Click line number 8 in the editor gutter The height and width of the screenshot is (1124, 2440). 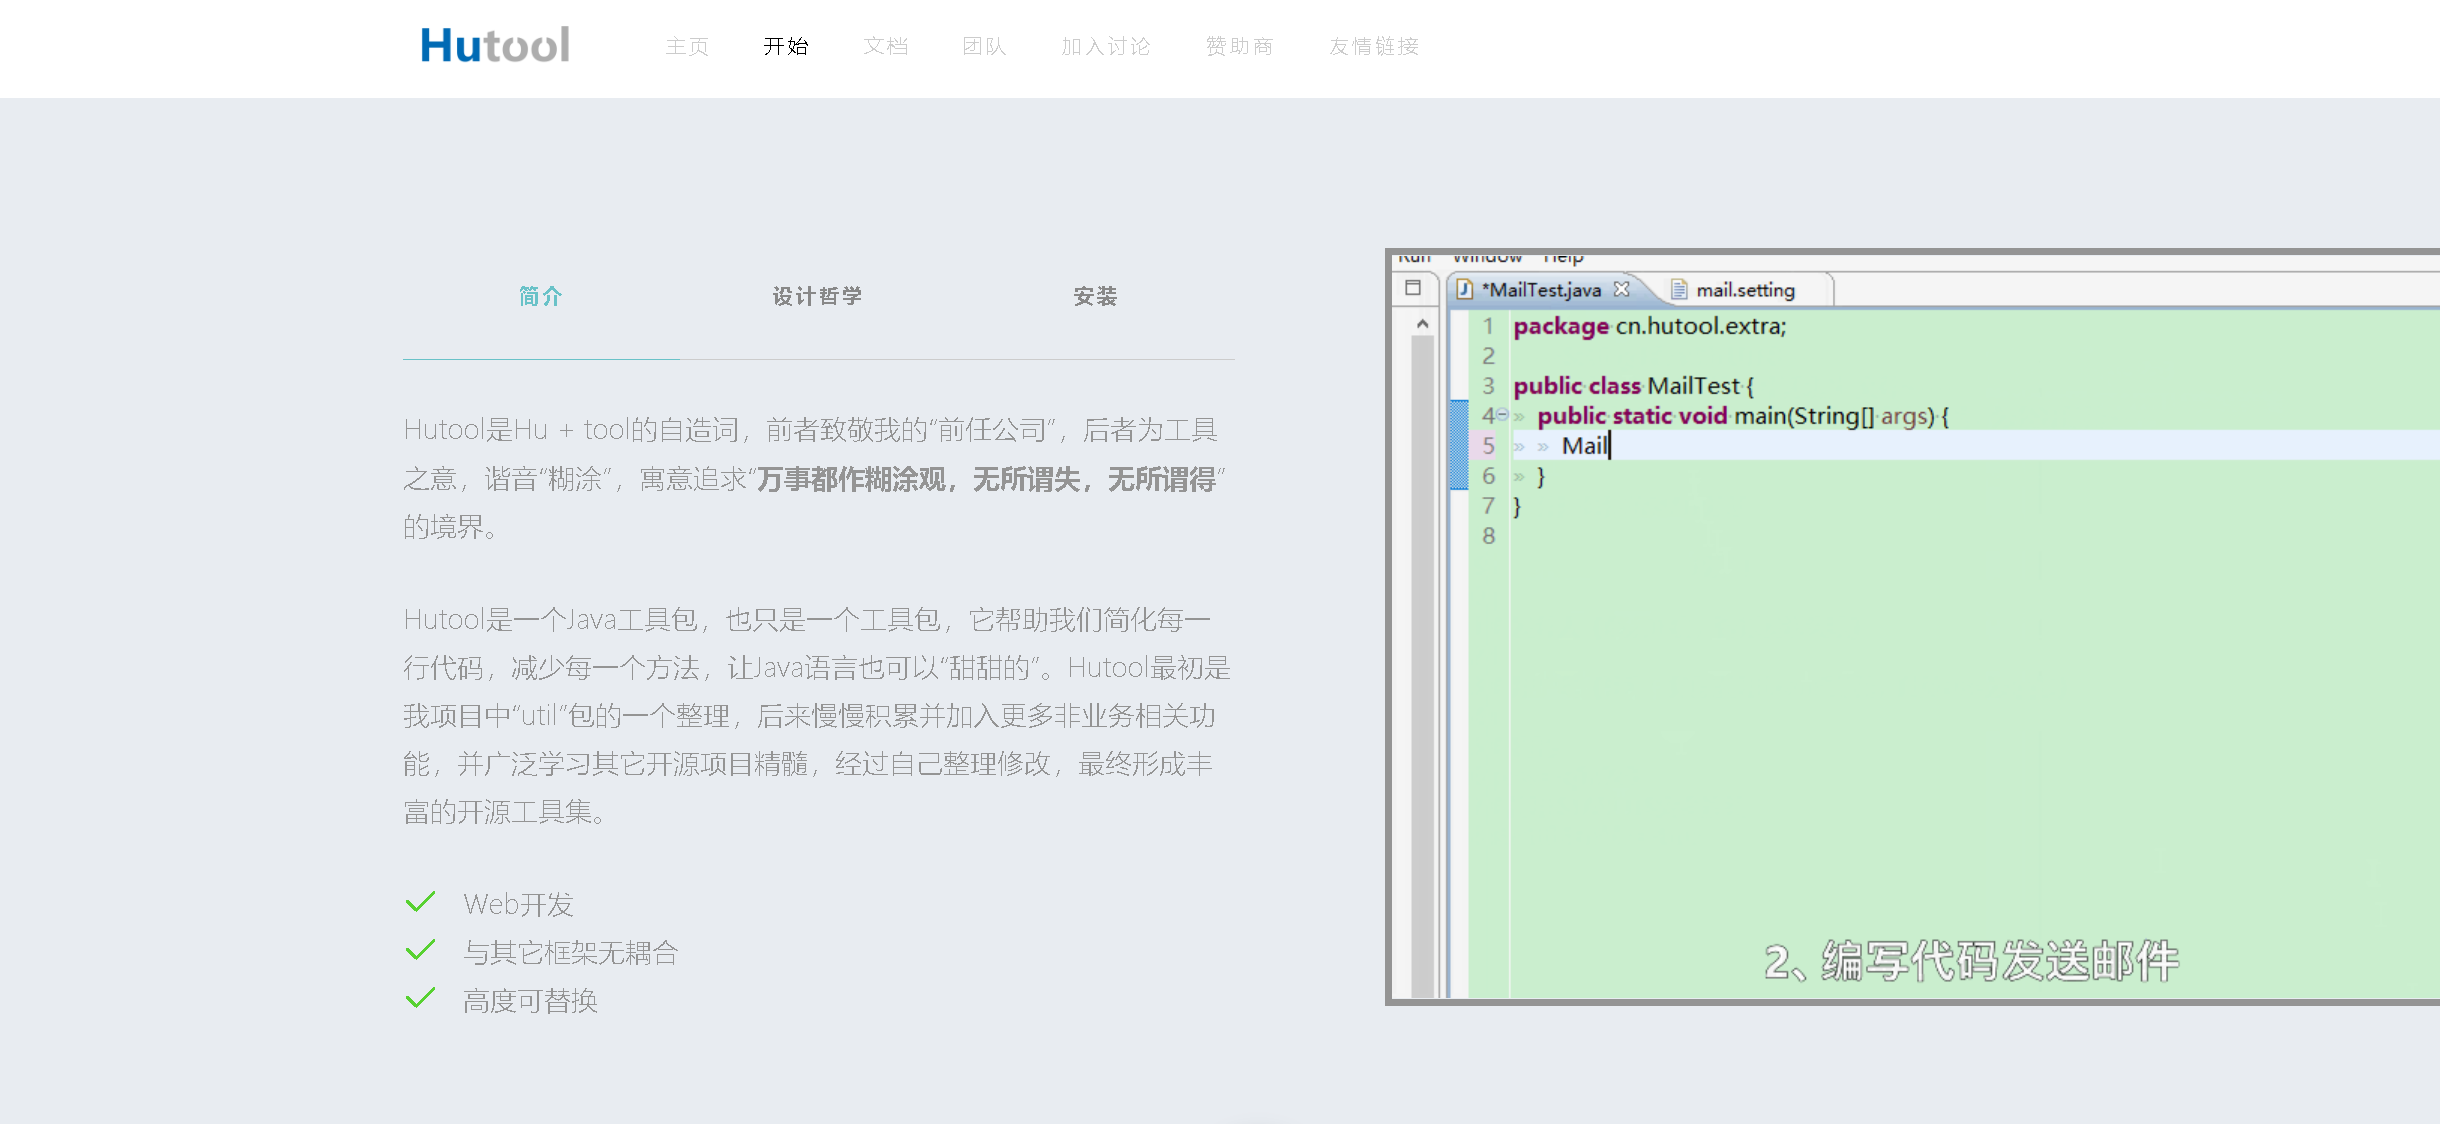click(x=1489, y=536)
